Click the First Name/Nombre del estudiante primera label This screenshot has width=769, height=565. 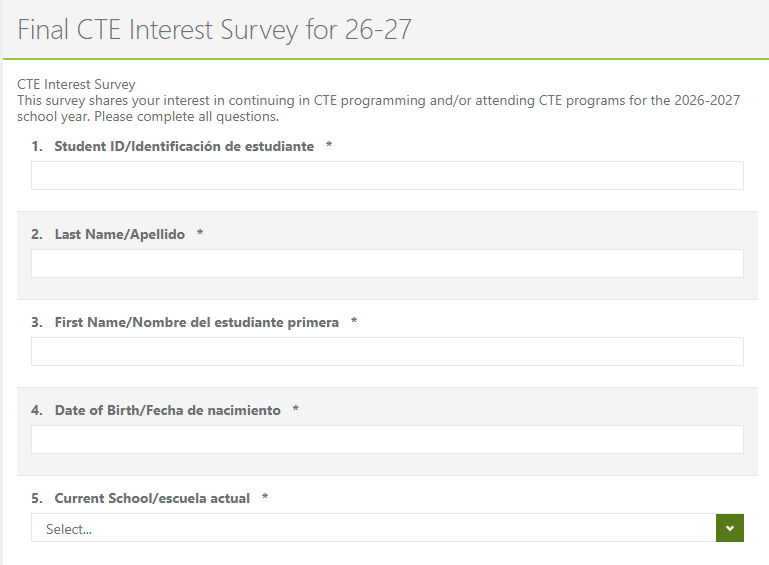pyautogui.click(x=196, y=323)
